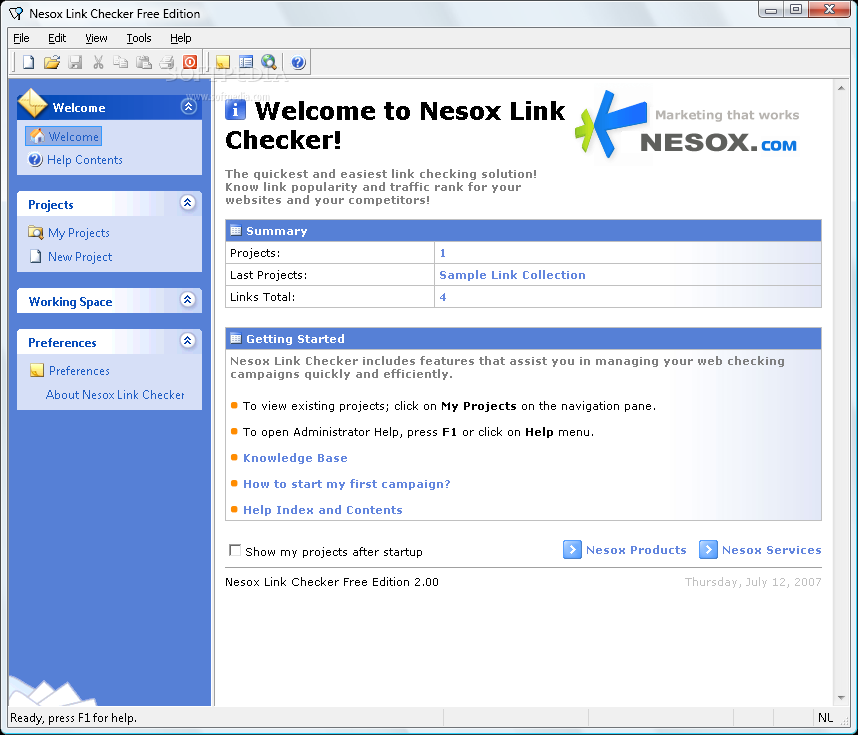The image size is (858, 735).
Task: Visit the Nesox Products link
Action: click(636, 550)
